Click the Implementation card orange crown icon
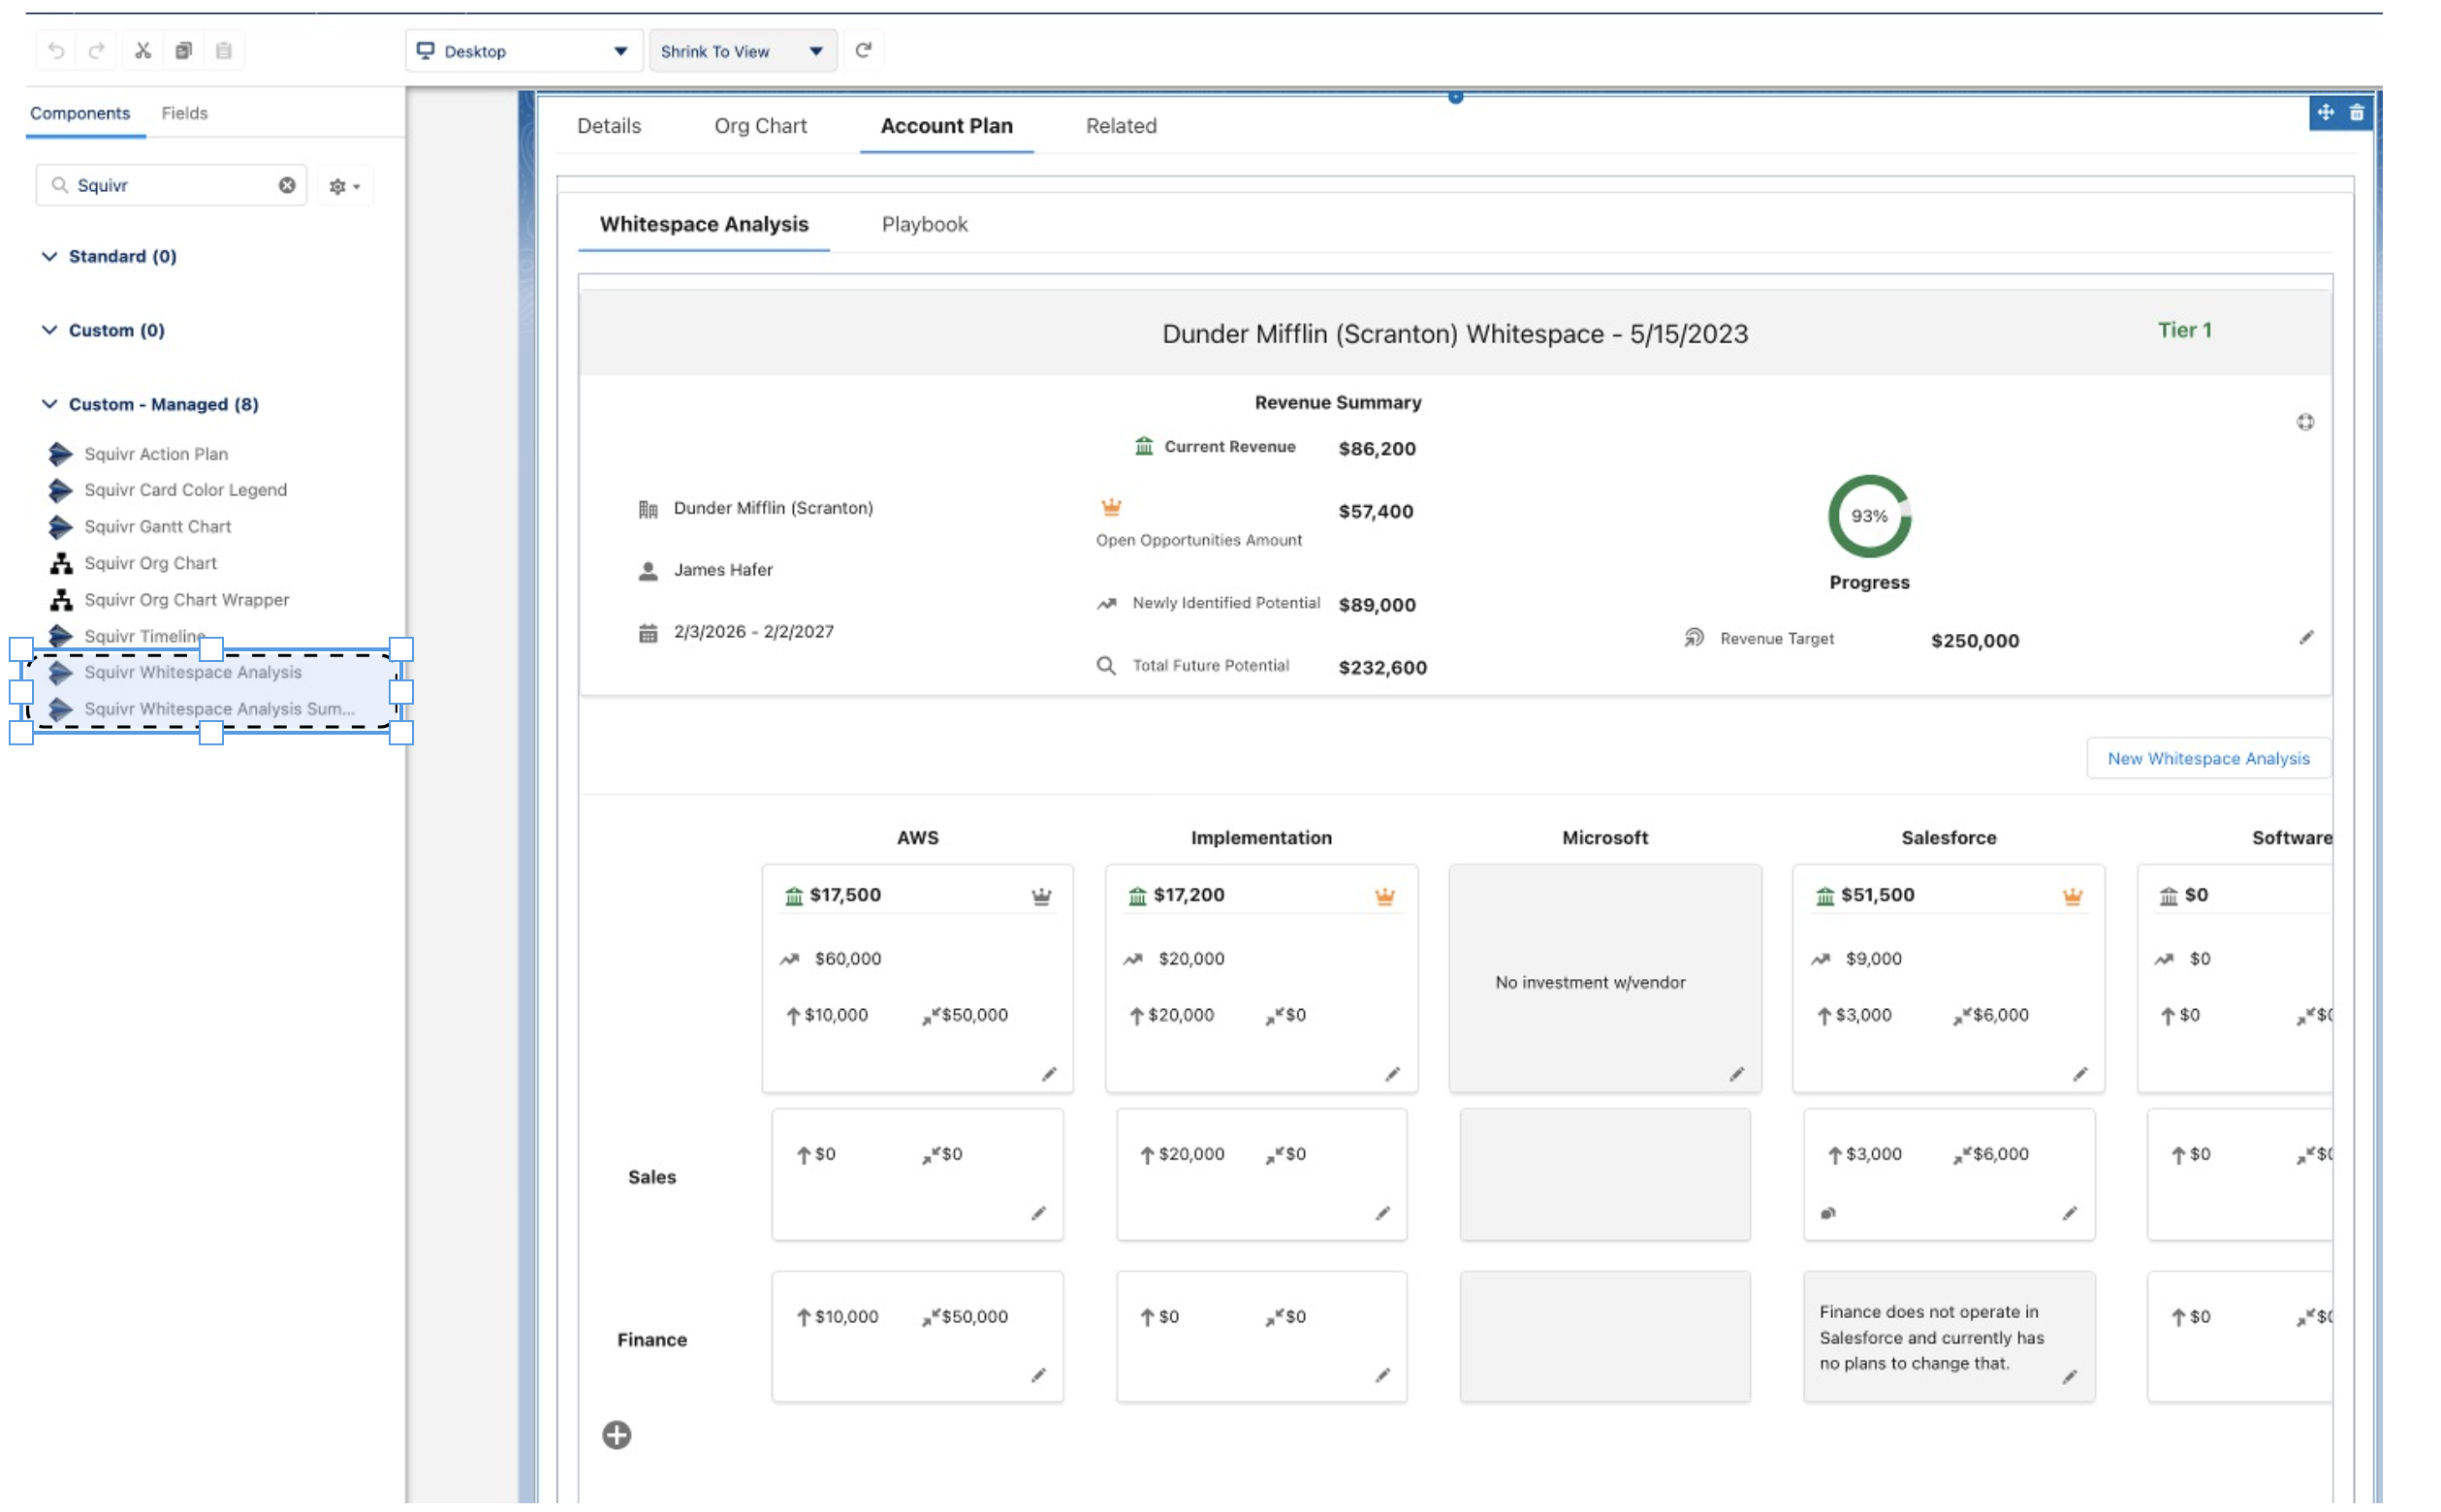2441x1512 pixels. [x=1384, y=896]
